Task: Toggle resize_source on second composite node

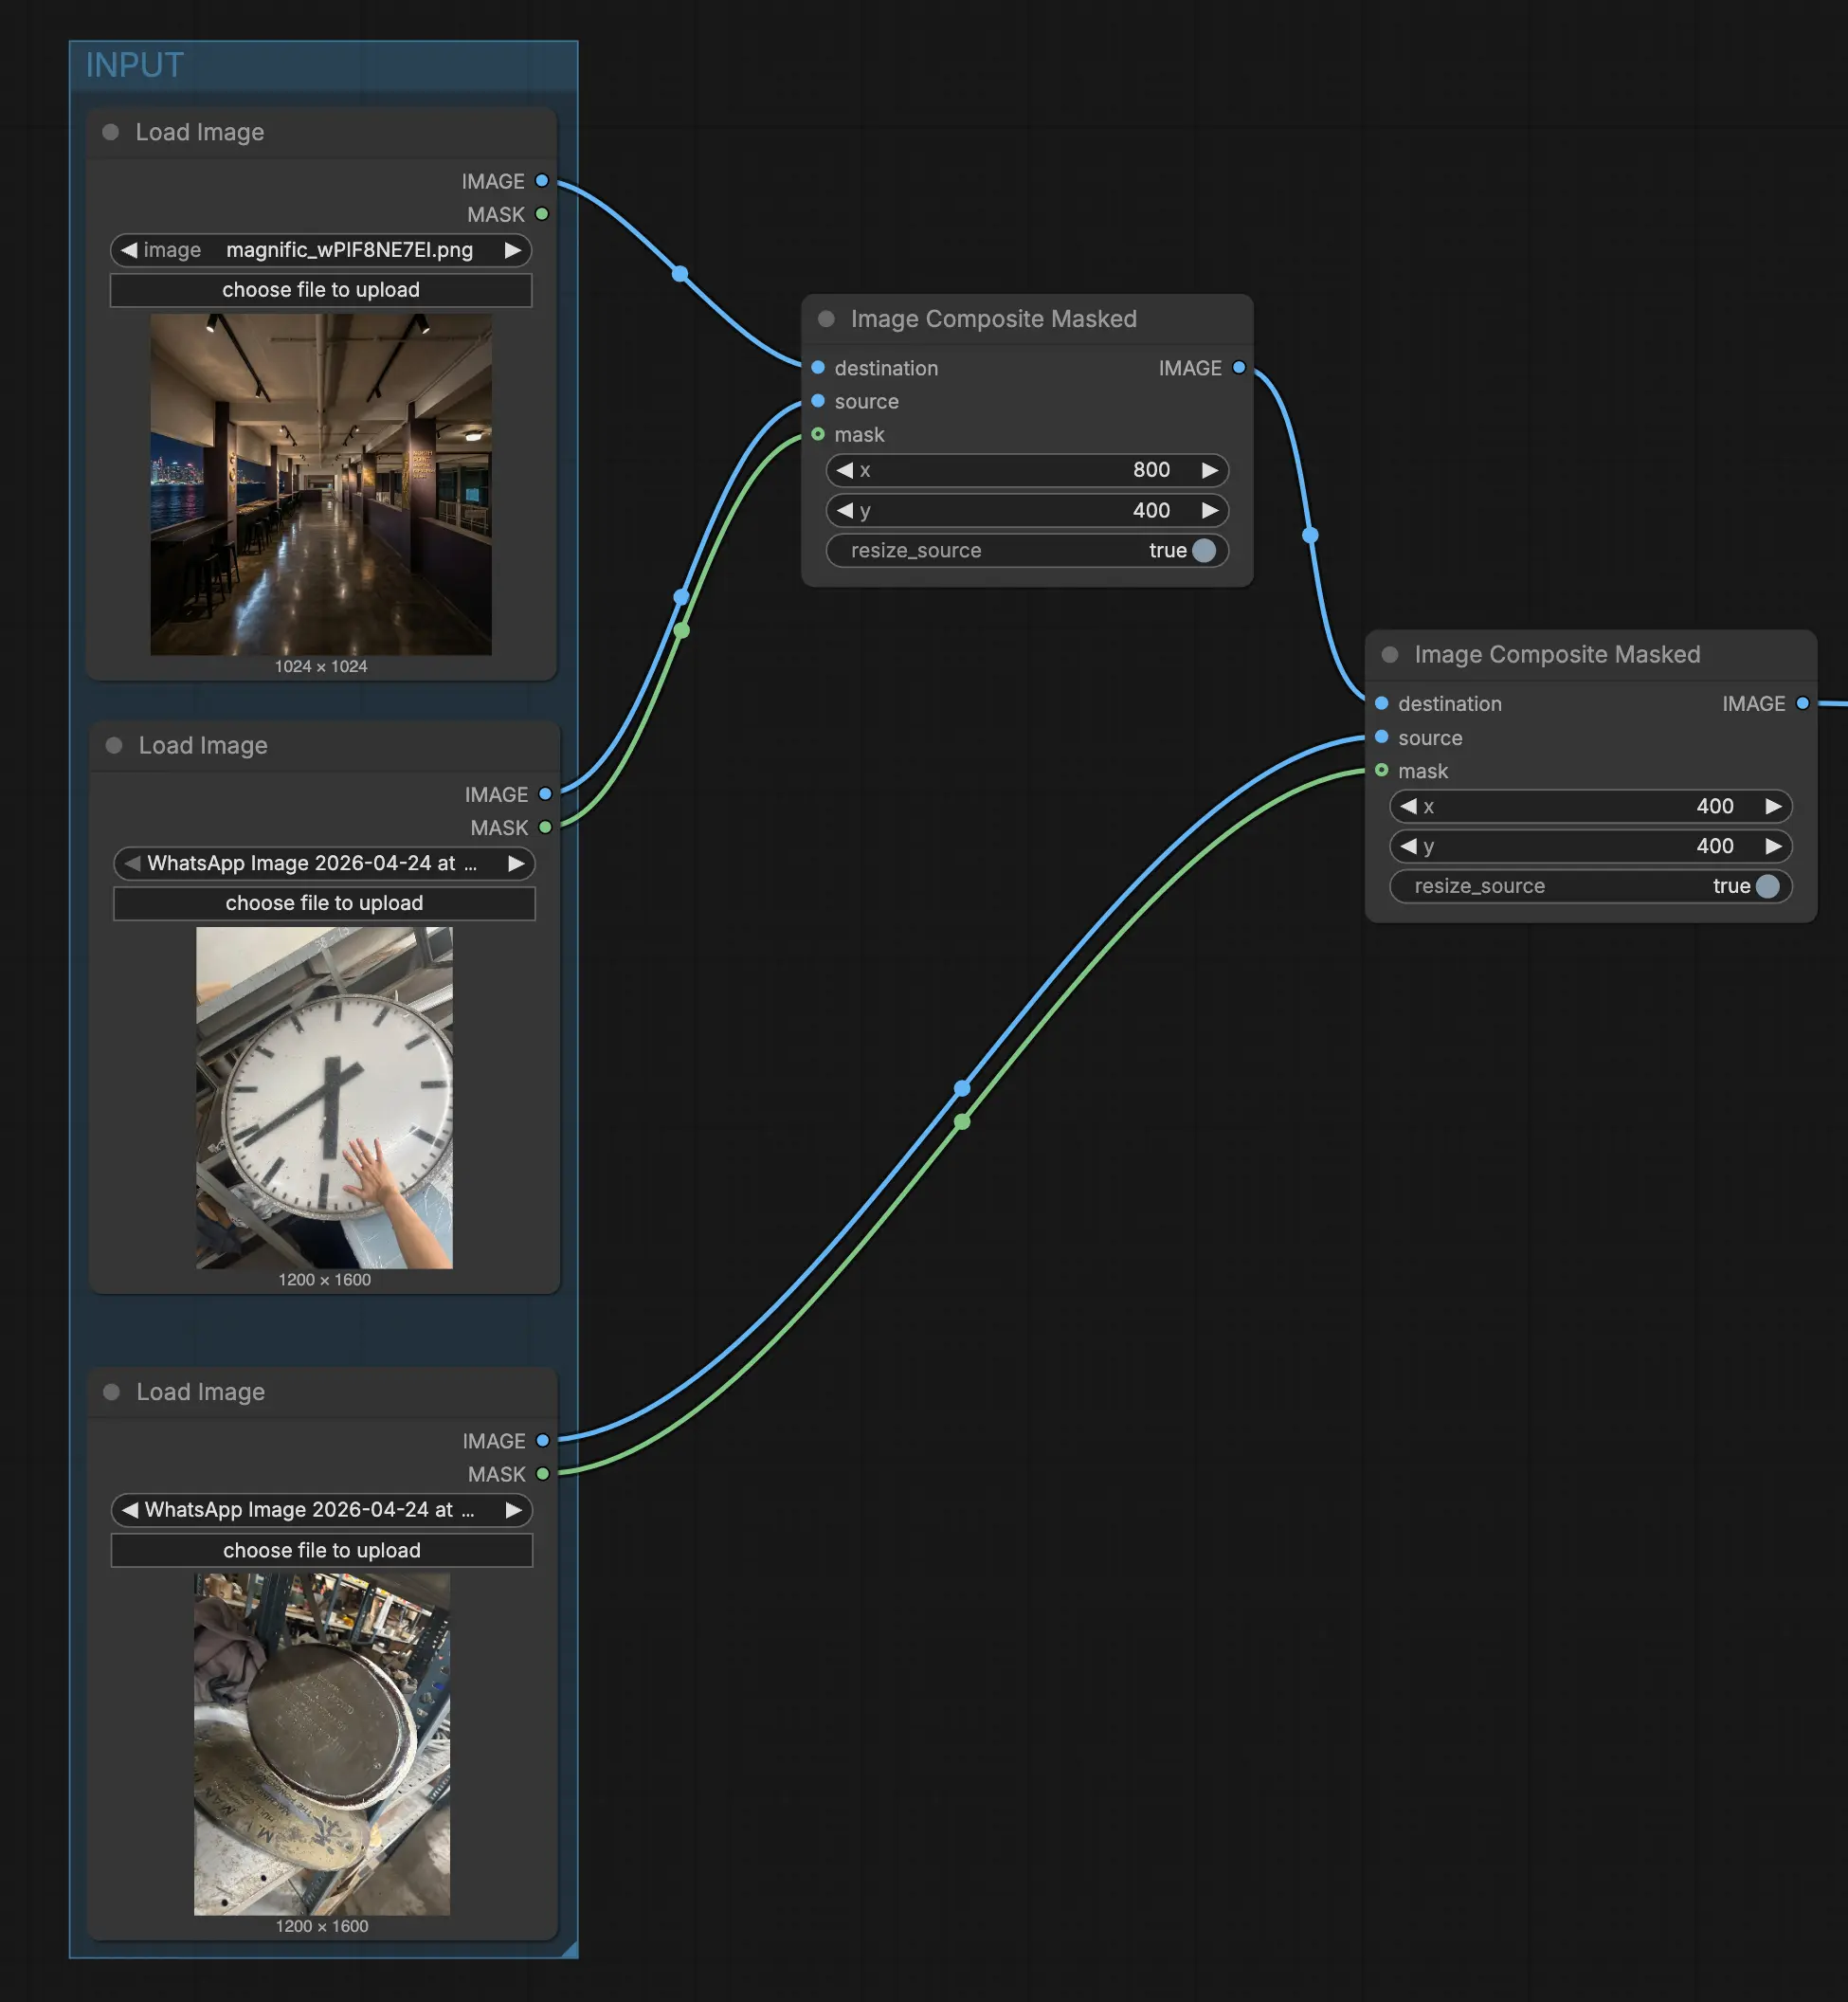Action: coord(1591,886)
